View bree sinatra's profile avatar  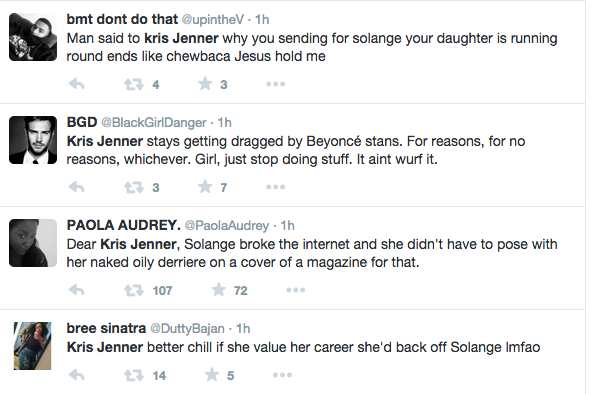33,346
